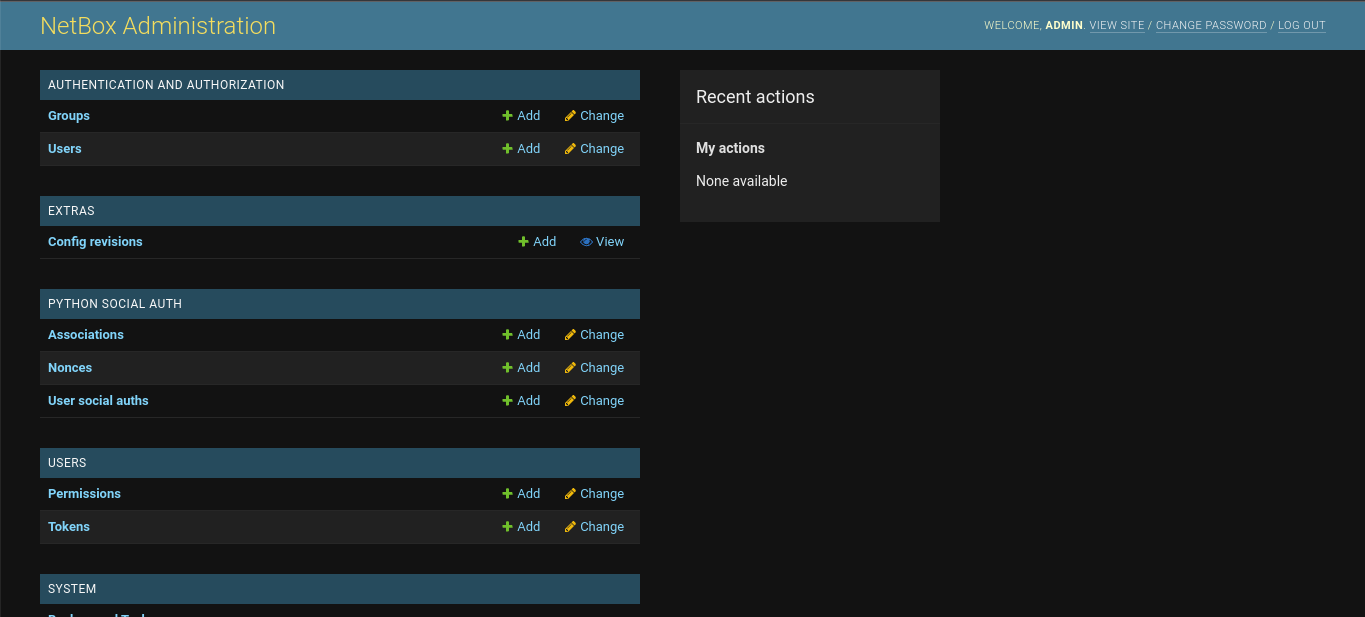The height and width of the screenshot is (617, 1365).
Task: Open the Users model page
Action: [64, 148]
